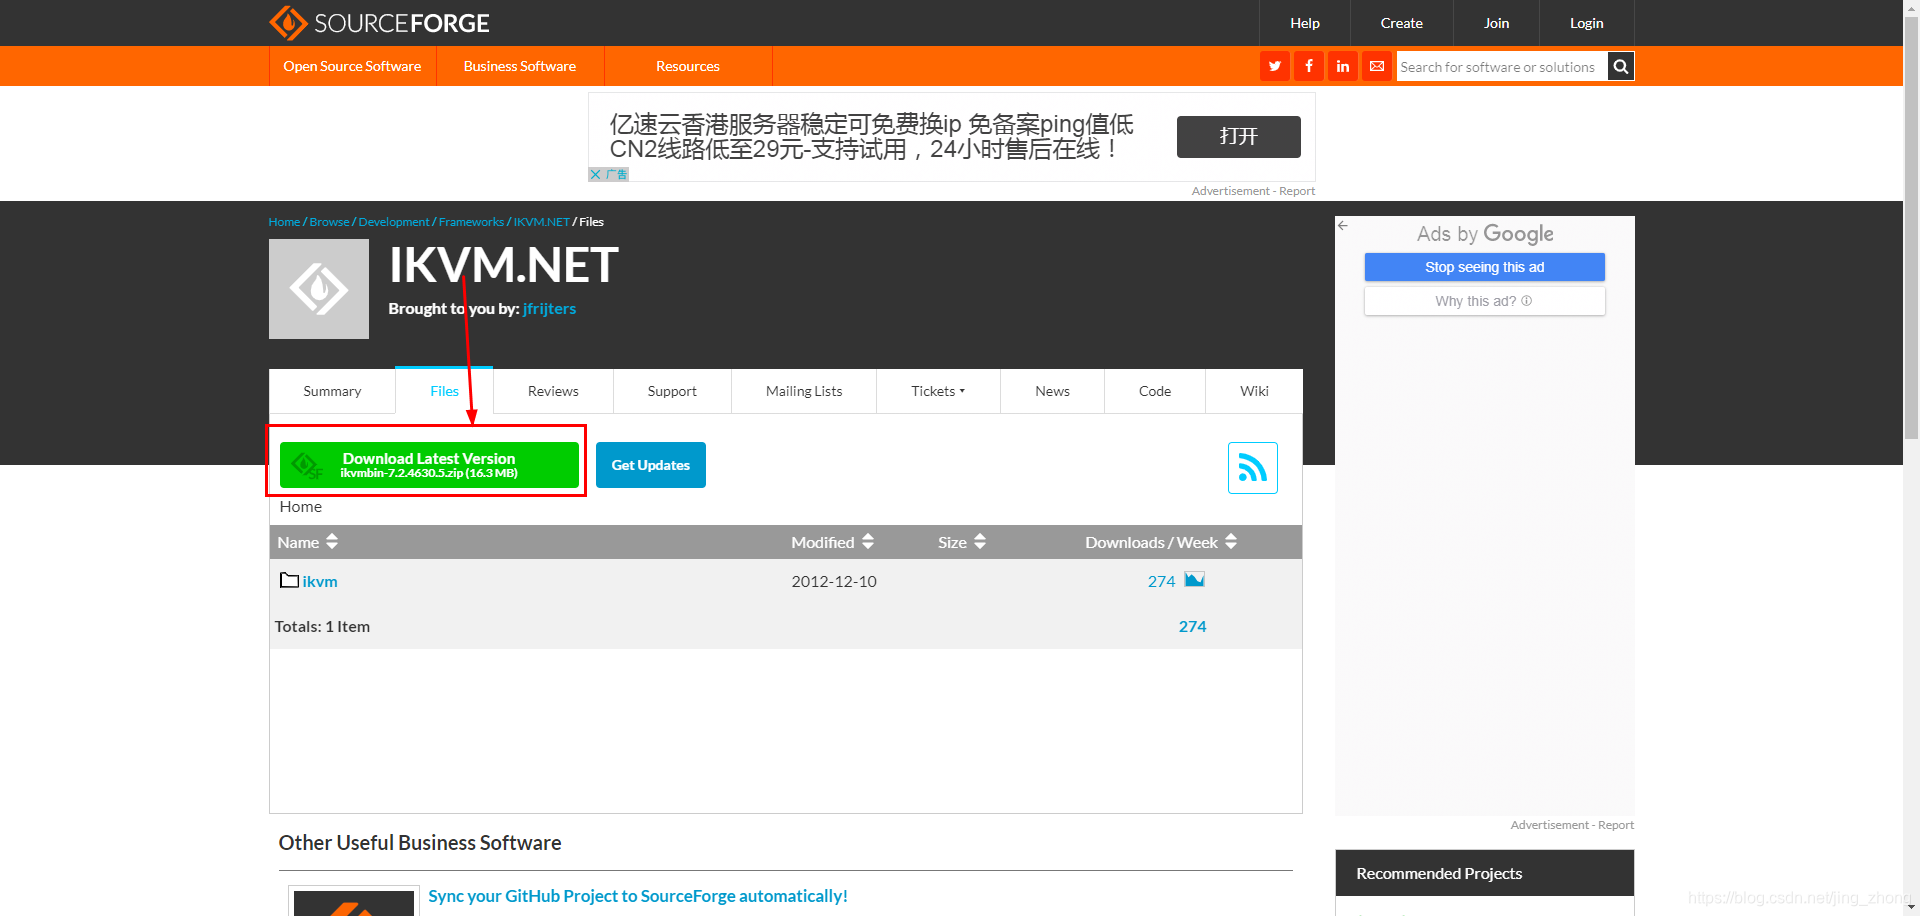Open LinkedIn via the 'in' icon
The image size is (1920, 916).
point(1342,66)
